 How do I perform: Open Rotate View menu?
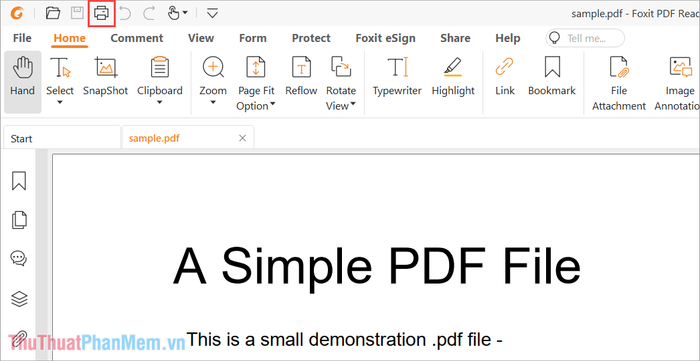pyautogui.click(x=341, y=83)
